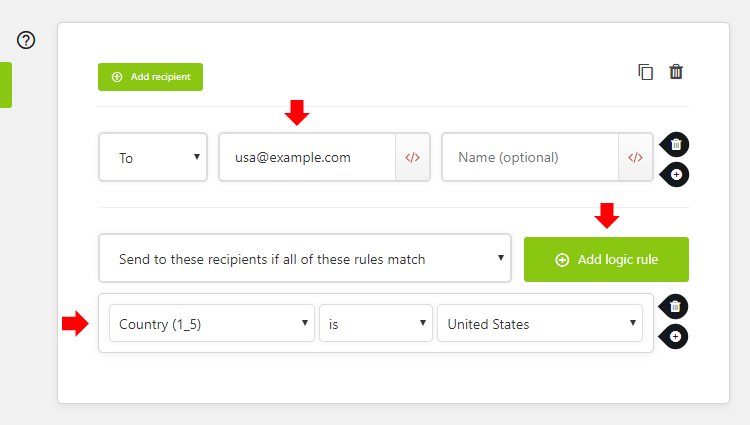Add another row below the usa@example.com recipient
This screenshot has height=425, width=750.
pyautogui.click(x=675, y=174)
